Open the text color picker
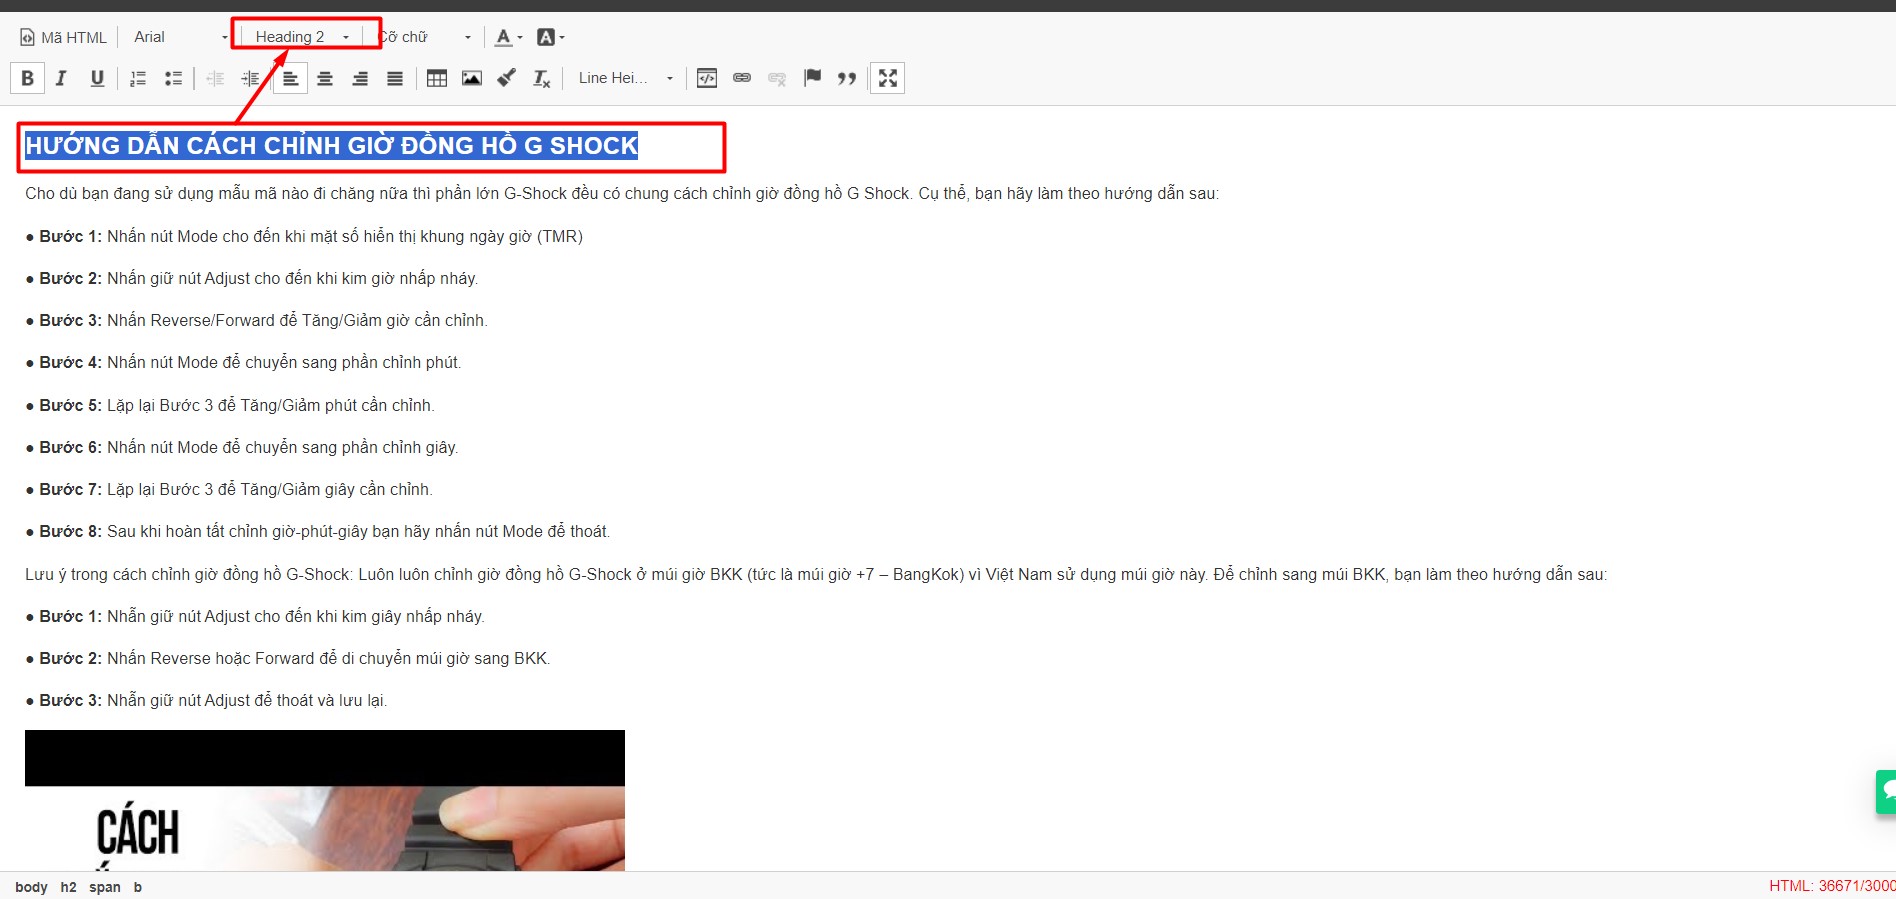Image resolution: width=1896 pixels, height=899 pixels. point(508,37)
